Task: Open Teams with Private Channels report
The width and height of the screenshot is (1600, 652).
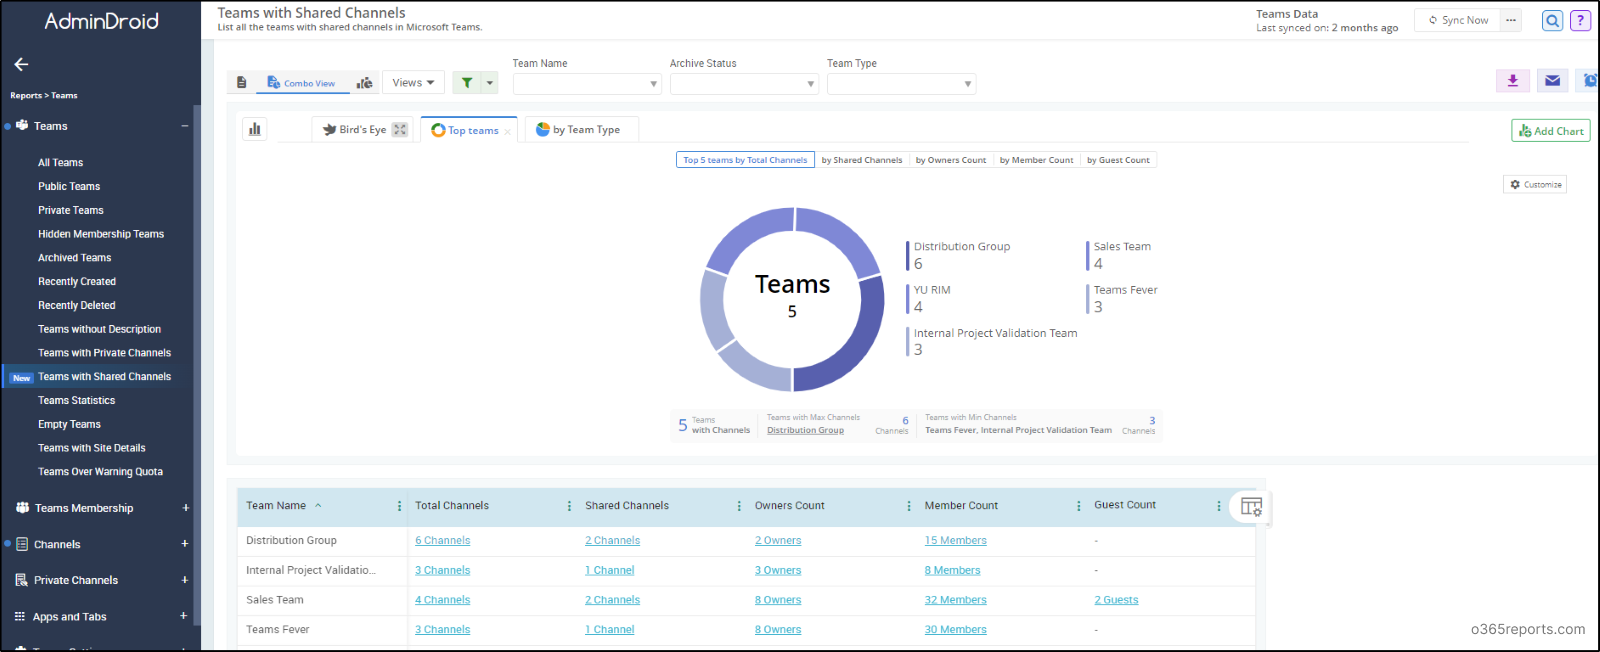Action: pyautogui.click(x=105, y=353)
